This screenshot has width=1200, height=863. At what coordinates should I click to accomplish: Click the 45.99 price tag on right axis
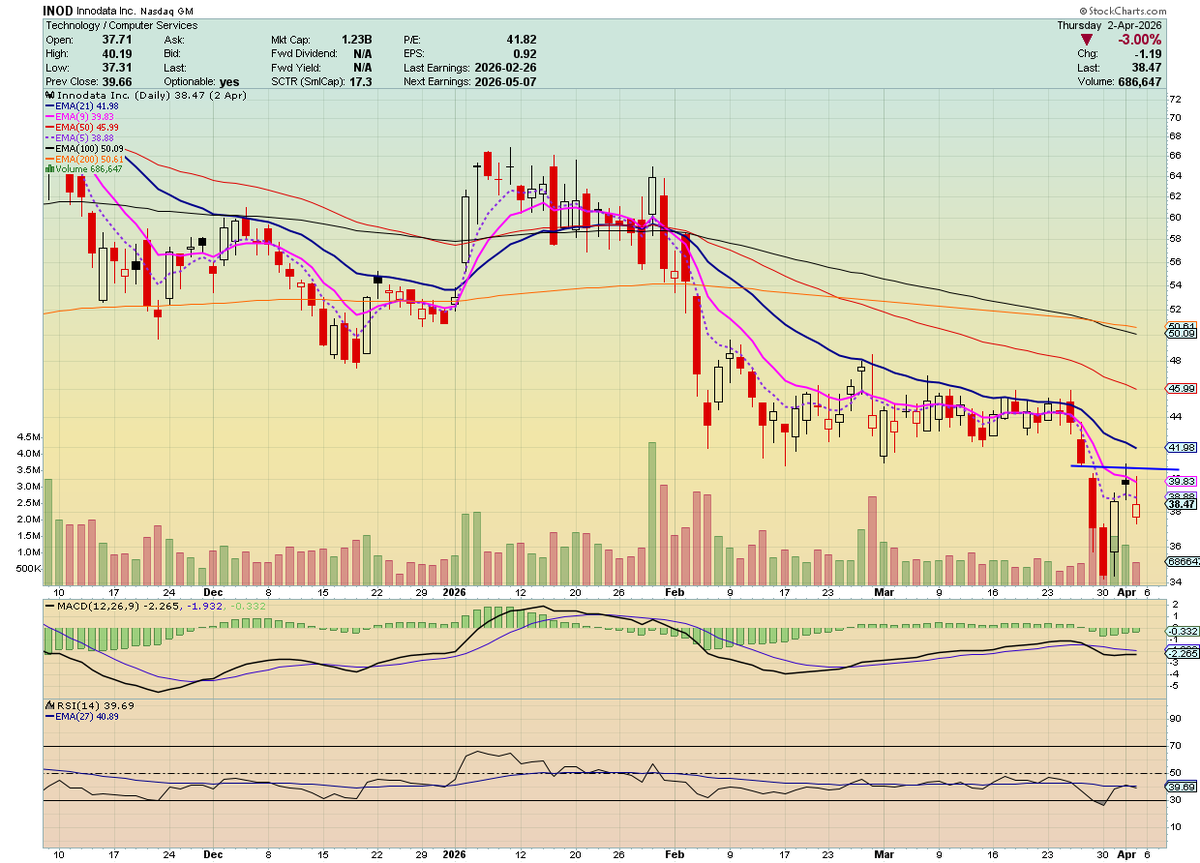point(1181,388)
